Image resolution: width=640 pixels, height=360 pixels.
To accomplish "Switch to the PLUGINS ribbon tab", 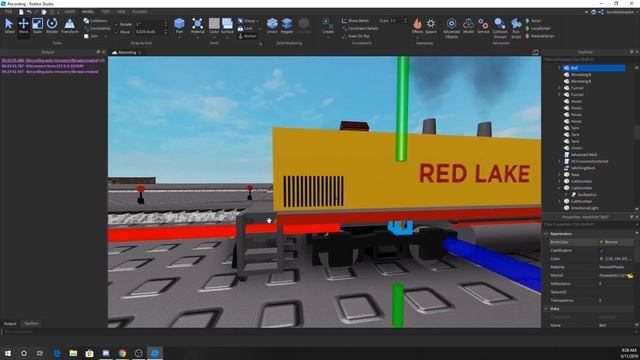I will tap(140, 12).
